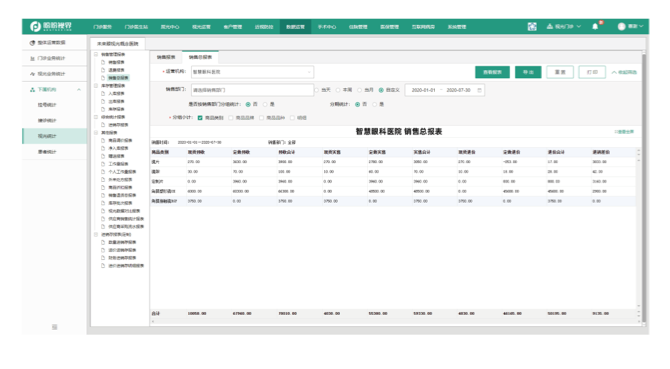Viewport: 670px width, 369px height.
Task: Click file icon beside 库存报表
Action: (x=103, y=109)
